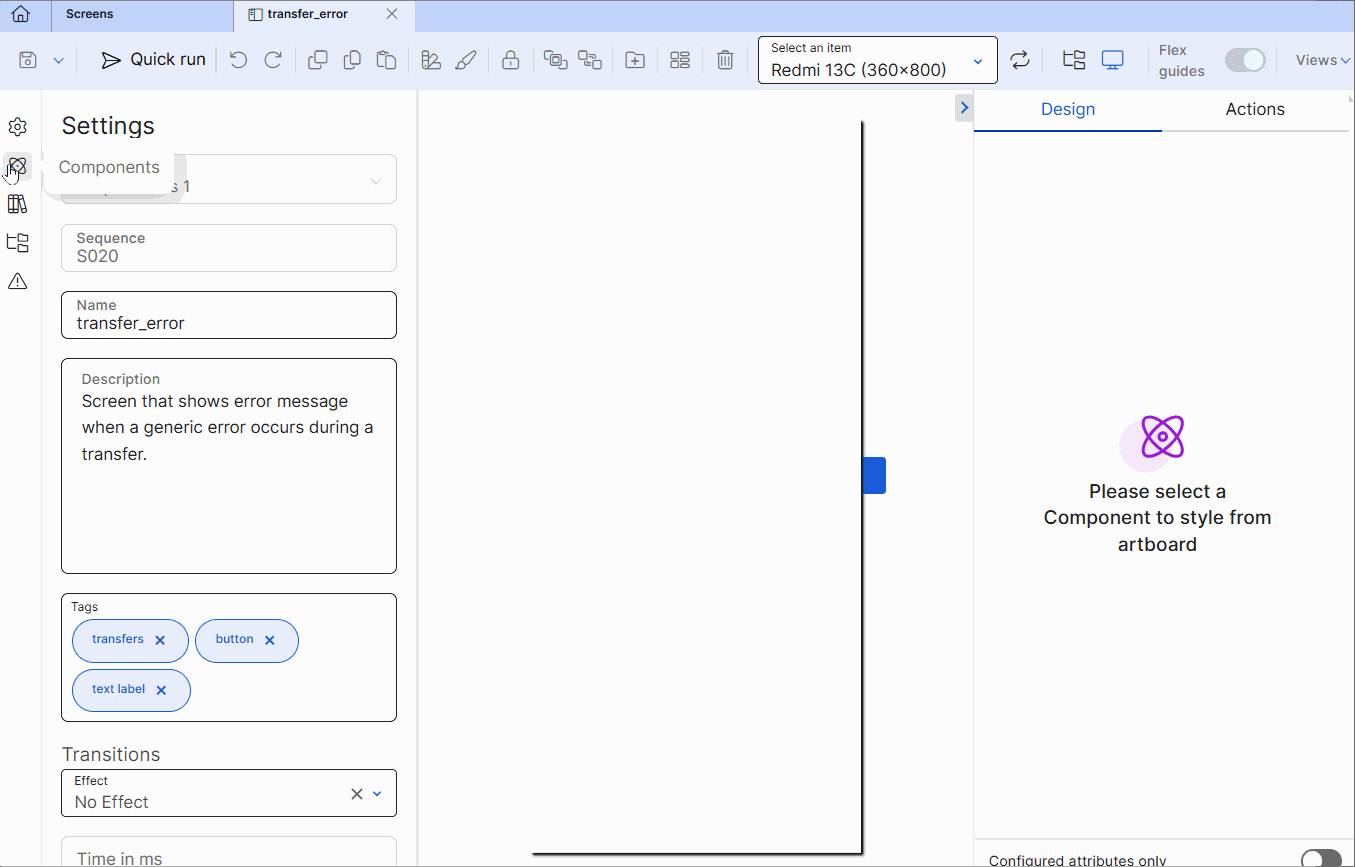The image size is (1355, 867).
Task: Switch to the Actions tab
Action: coord(1255,109)
